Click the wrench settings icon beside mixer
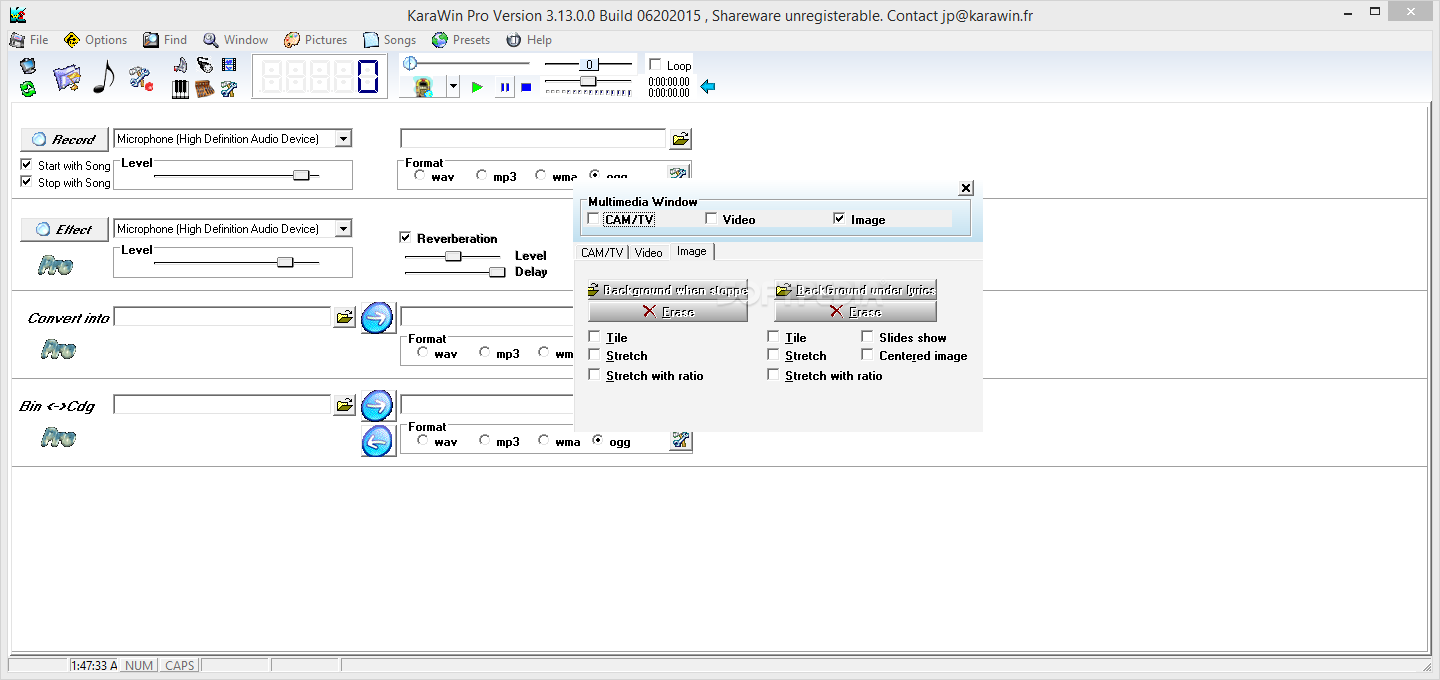This screenshot has height=680, width=1440. point(230,89)
